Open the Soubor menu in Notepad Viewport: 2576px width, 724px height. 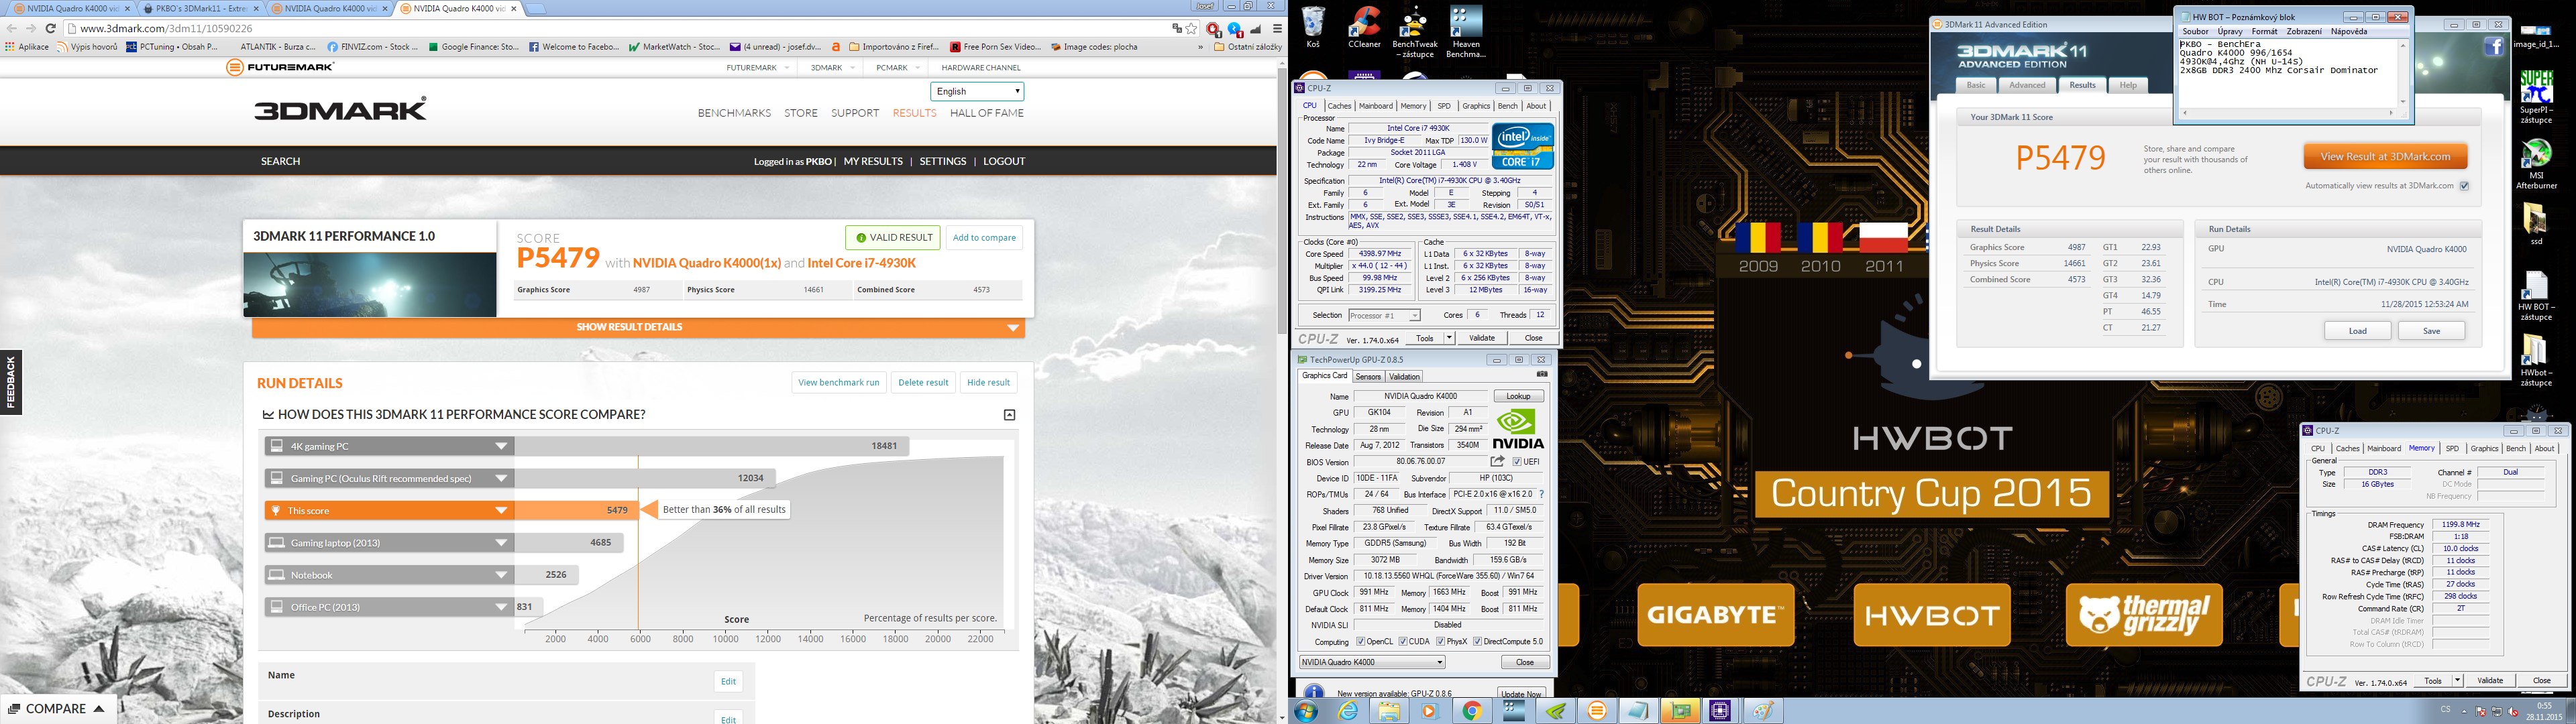tap(2195, 31)
